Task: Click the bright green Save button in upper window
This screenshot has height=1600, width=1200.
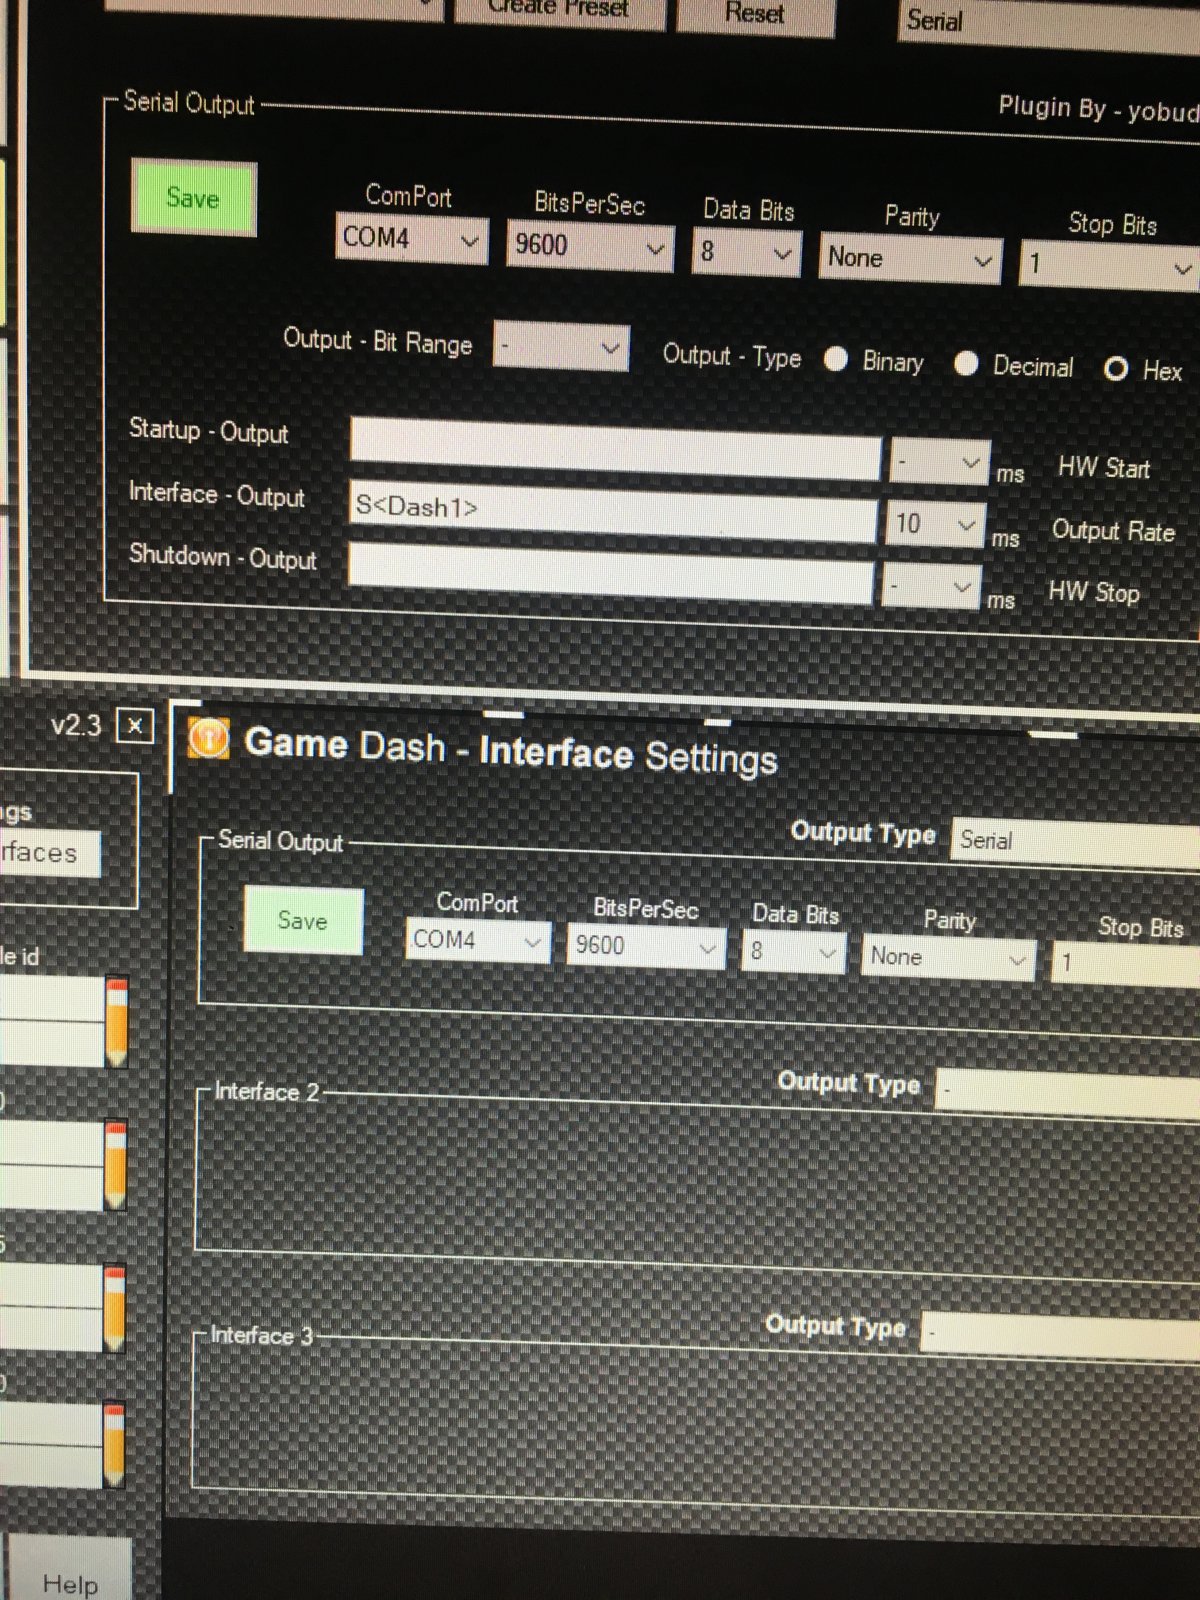Action: pos(193,198)
